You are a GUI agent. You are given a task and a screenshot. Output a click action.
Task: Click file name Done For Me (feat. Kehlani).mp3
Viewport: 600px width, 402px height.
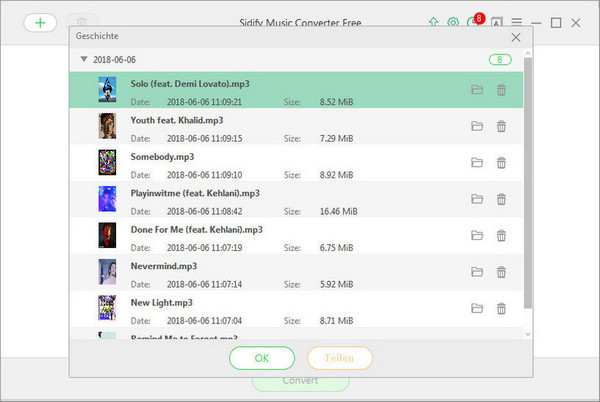click(197, 230)
